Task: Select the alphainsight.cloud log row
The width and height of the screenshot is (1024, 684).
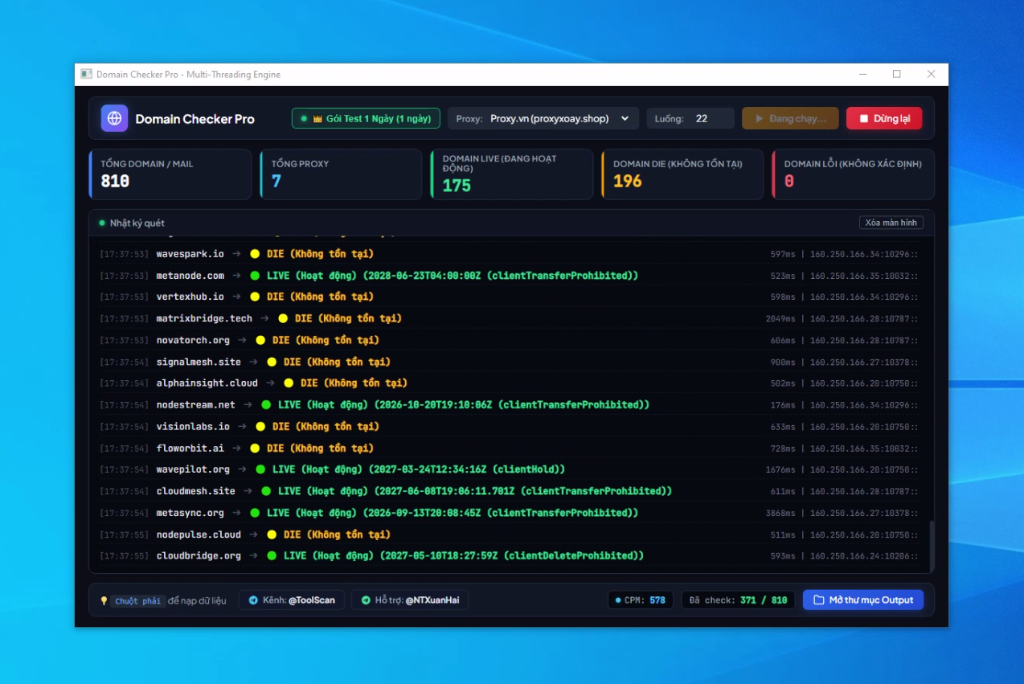Action: point(508,383)
